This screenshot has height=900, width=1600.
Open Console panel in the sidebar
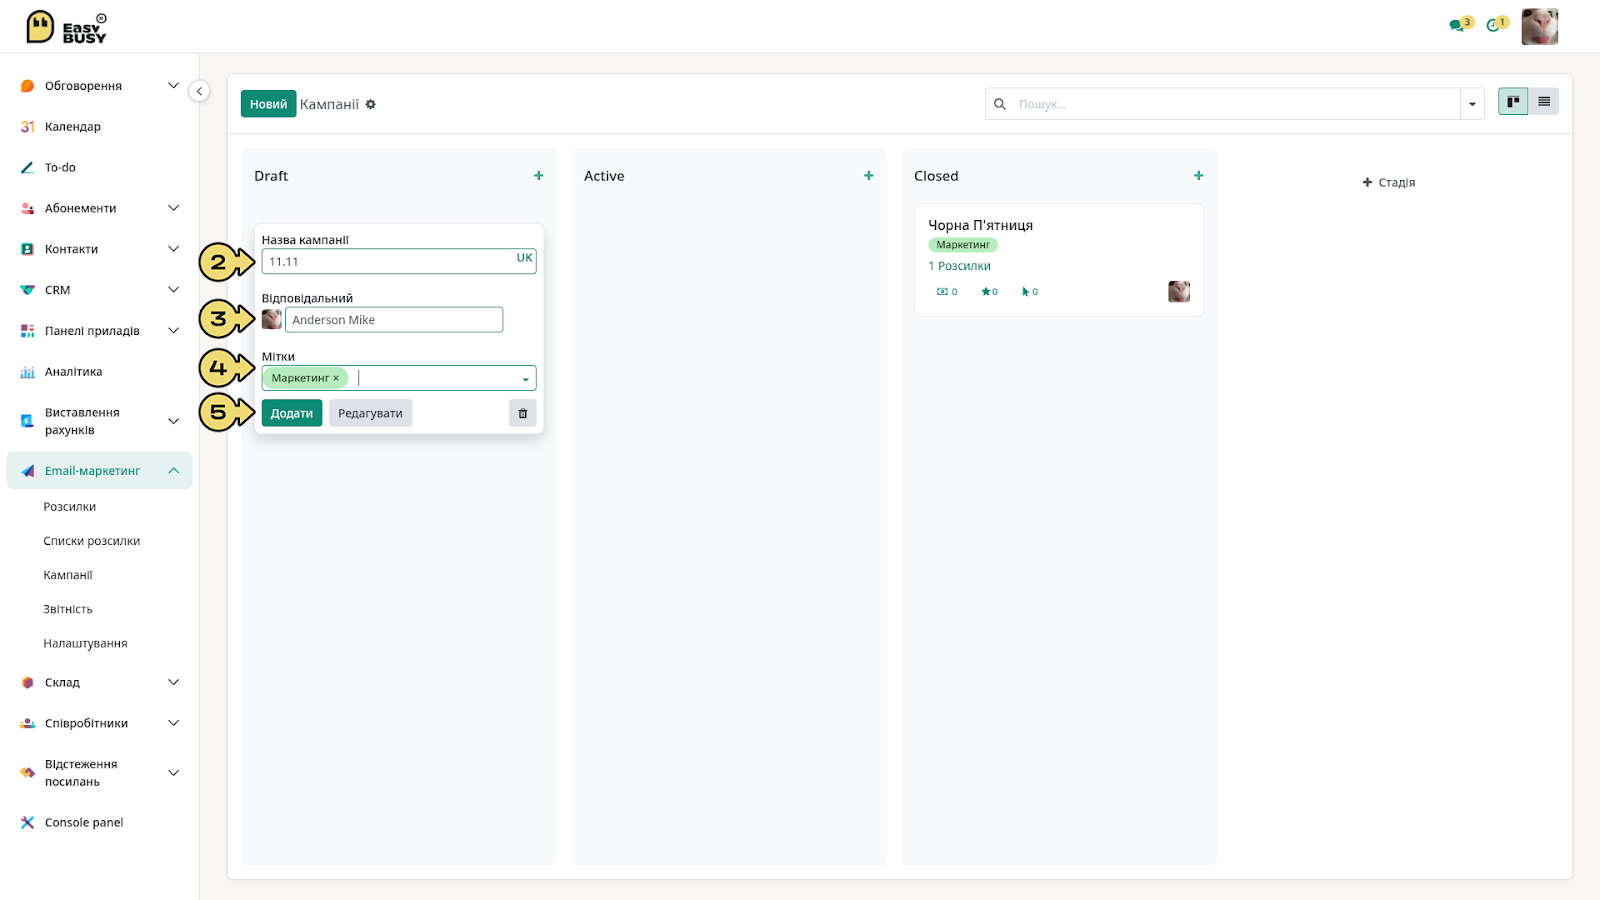(x=84, y=823)
